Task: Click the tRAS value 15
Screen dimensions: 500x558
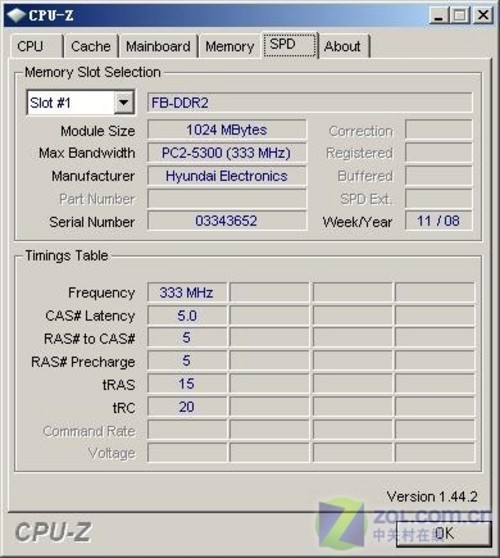Action: (x=187, y=384)
